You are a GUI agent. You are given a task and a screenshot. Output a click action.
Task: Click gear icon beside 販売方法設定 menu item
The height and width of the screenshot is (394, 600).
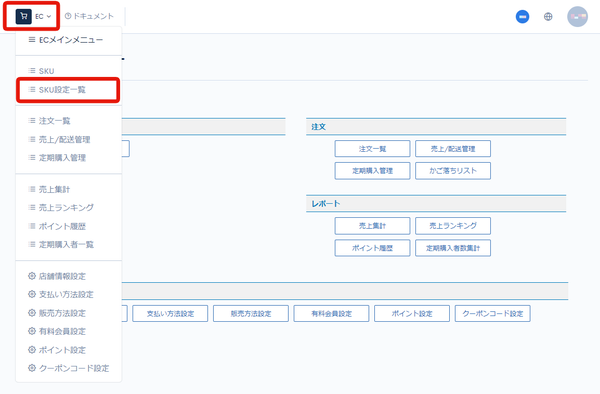(x=32, y=313)
